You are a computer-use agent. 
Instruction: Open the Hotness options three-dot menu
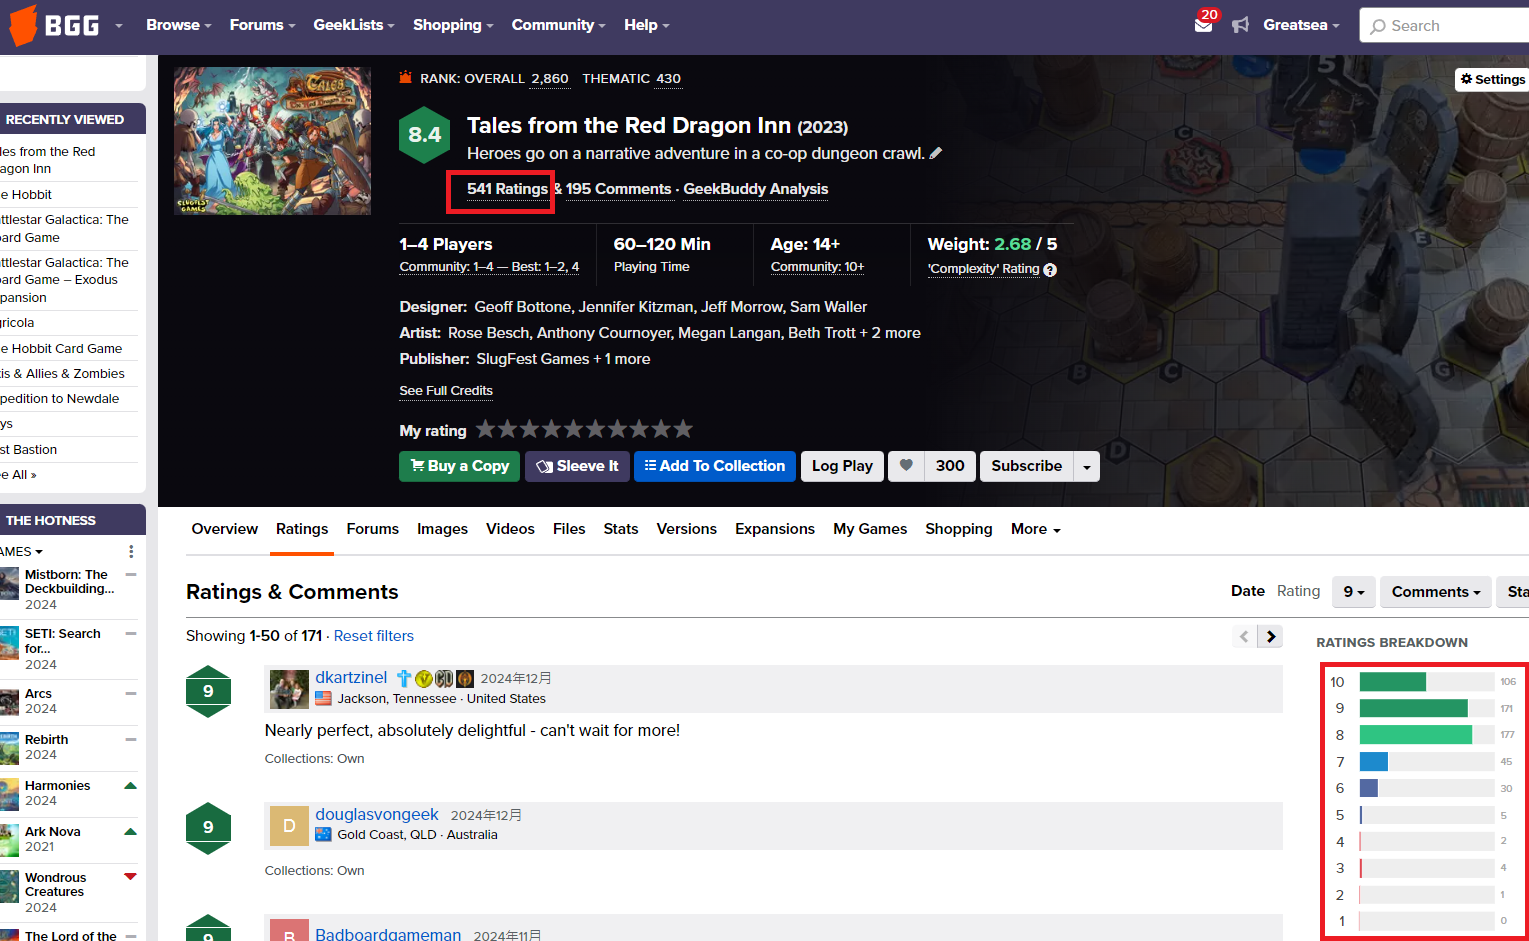pyautogui.click(x=131, y=551)
